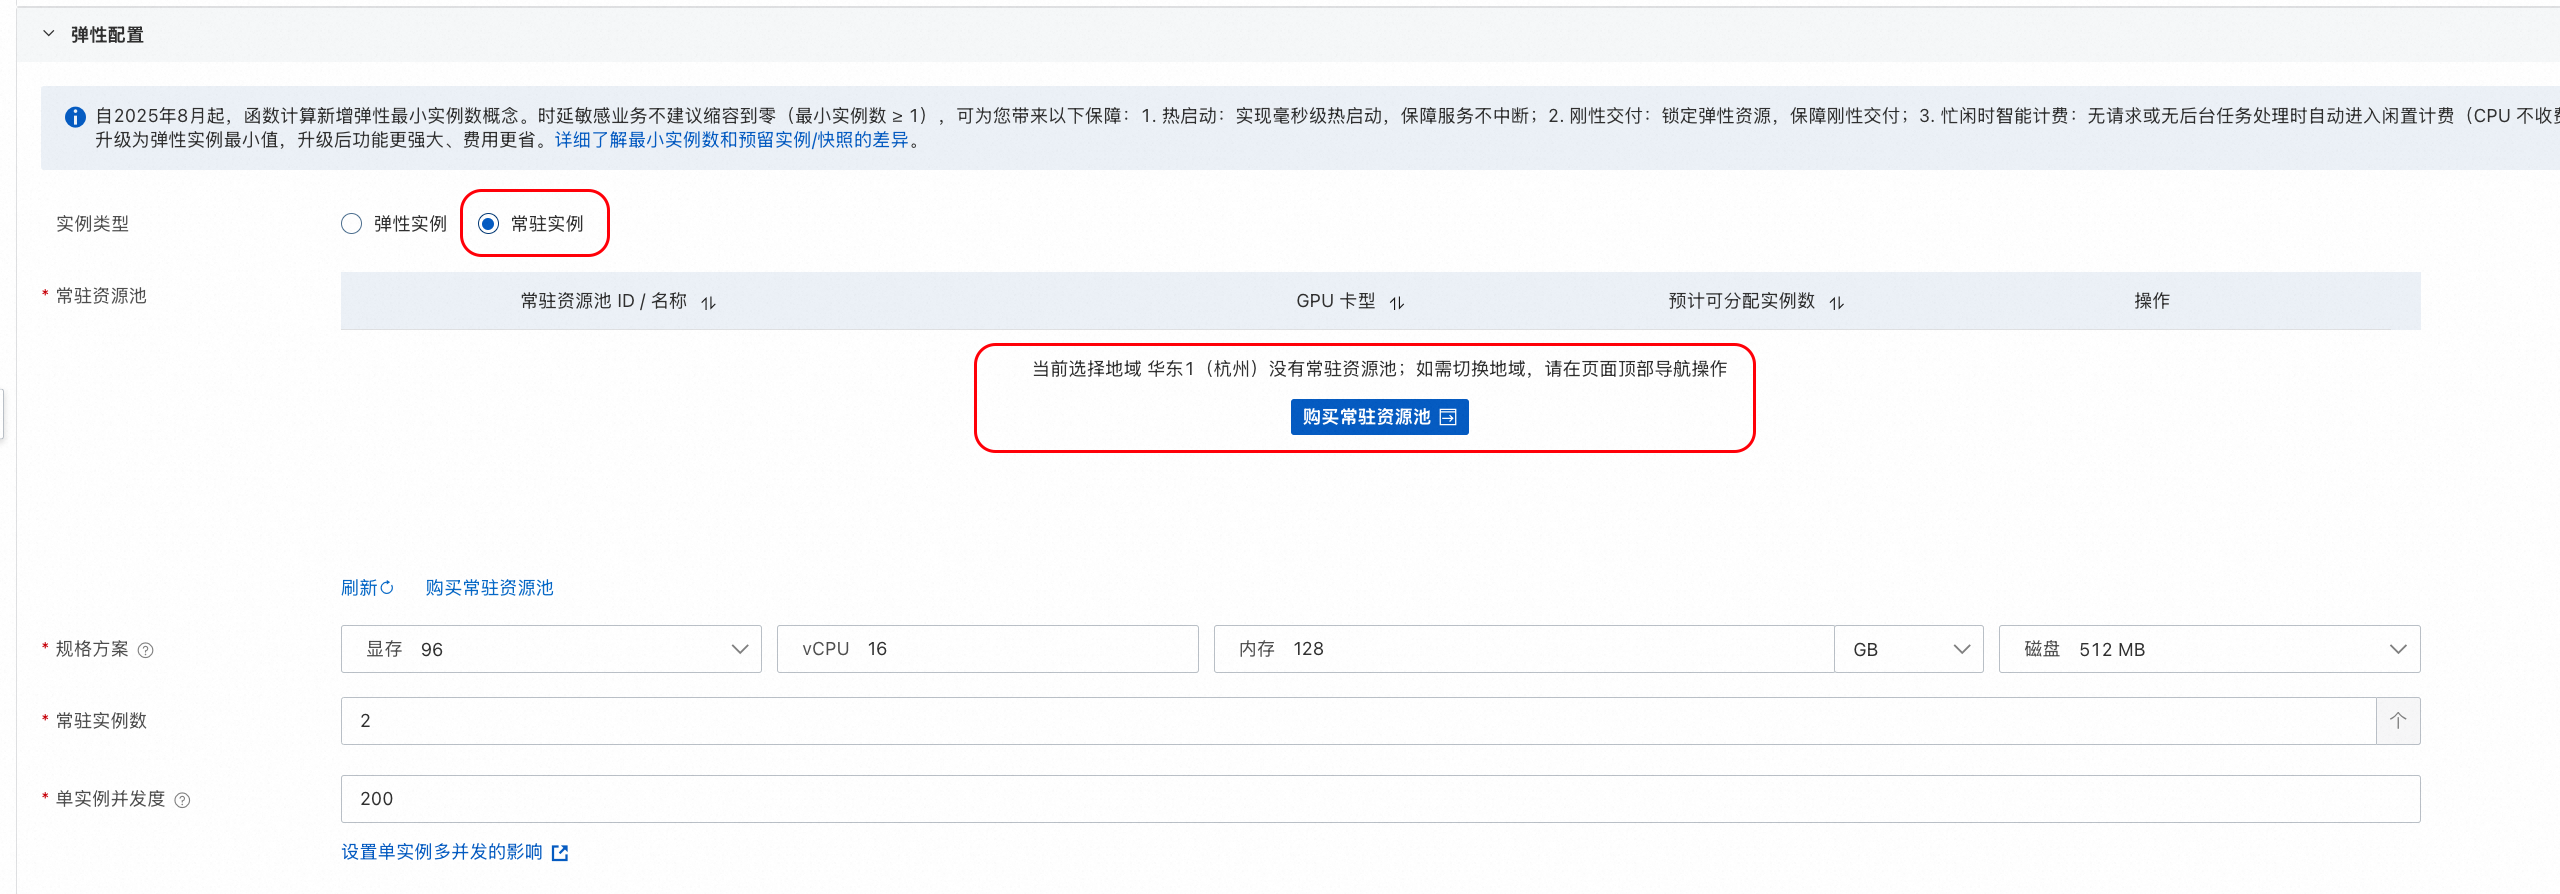2560x894 pixels.
Task: Click the 规格方案 help question icon
Action: point(146,650)
